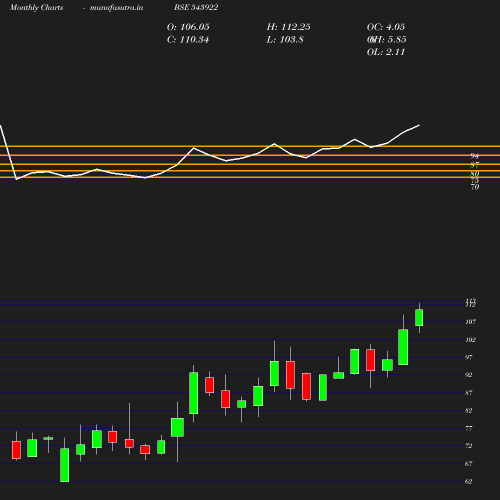The width and height of the screenshot is (500, 500).
Task: Click the "Monthly Charts" title text
Action: 36,7
